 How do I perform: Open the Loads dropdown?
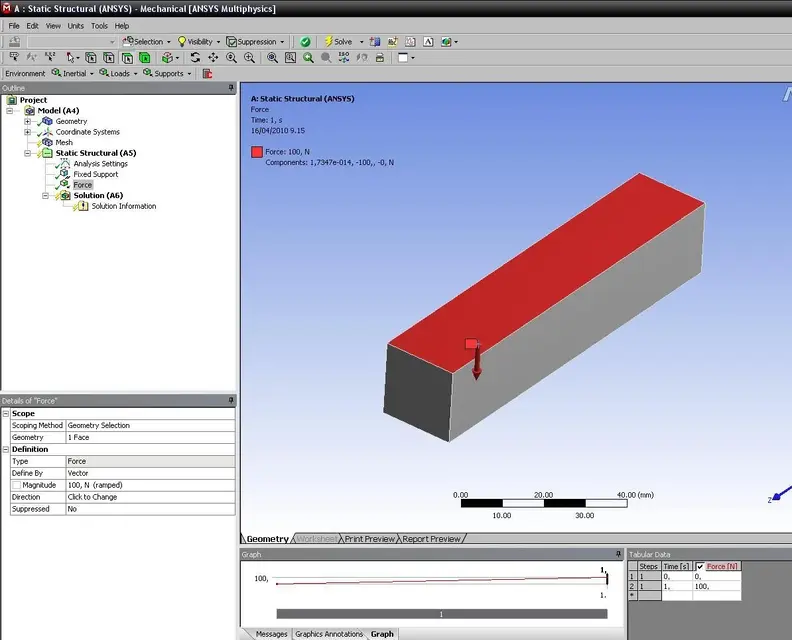pyautogui.click(x=119, y=74)
